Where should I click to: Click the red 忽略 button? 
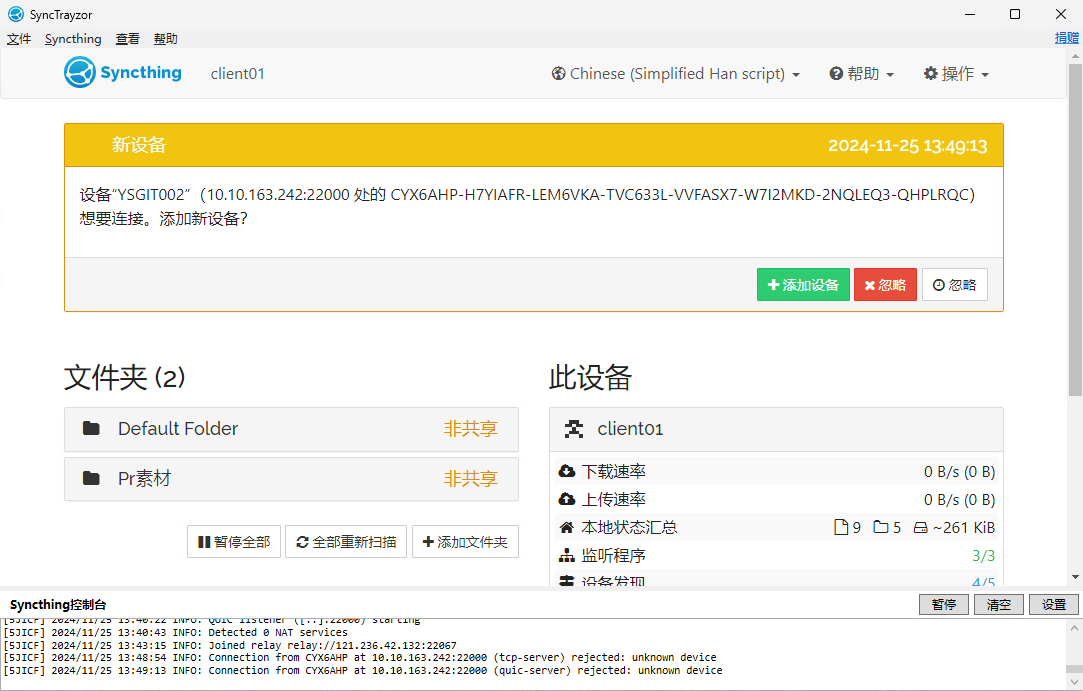click(x=885, y=285)
